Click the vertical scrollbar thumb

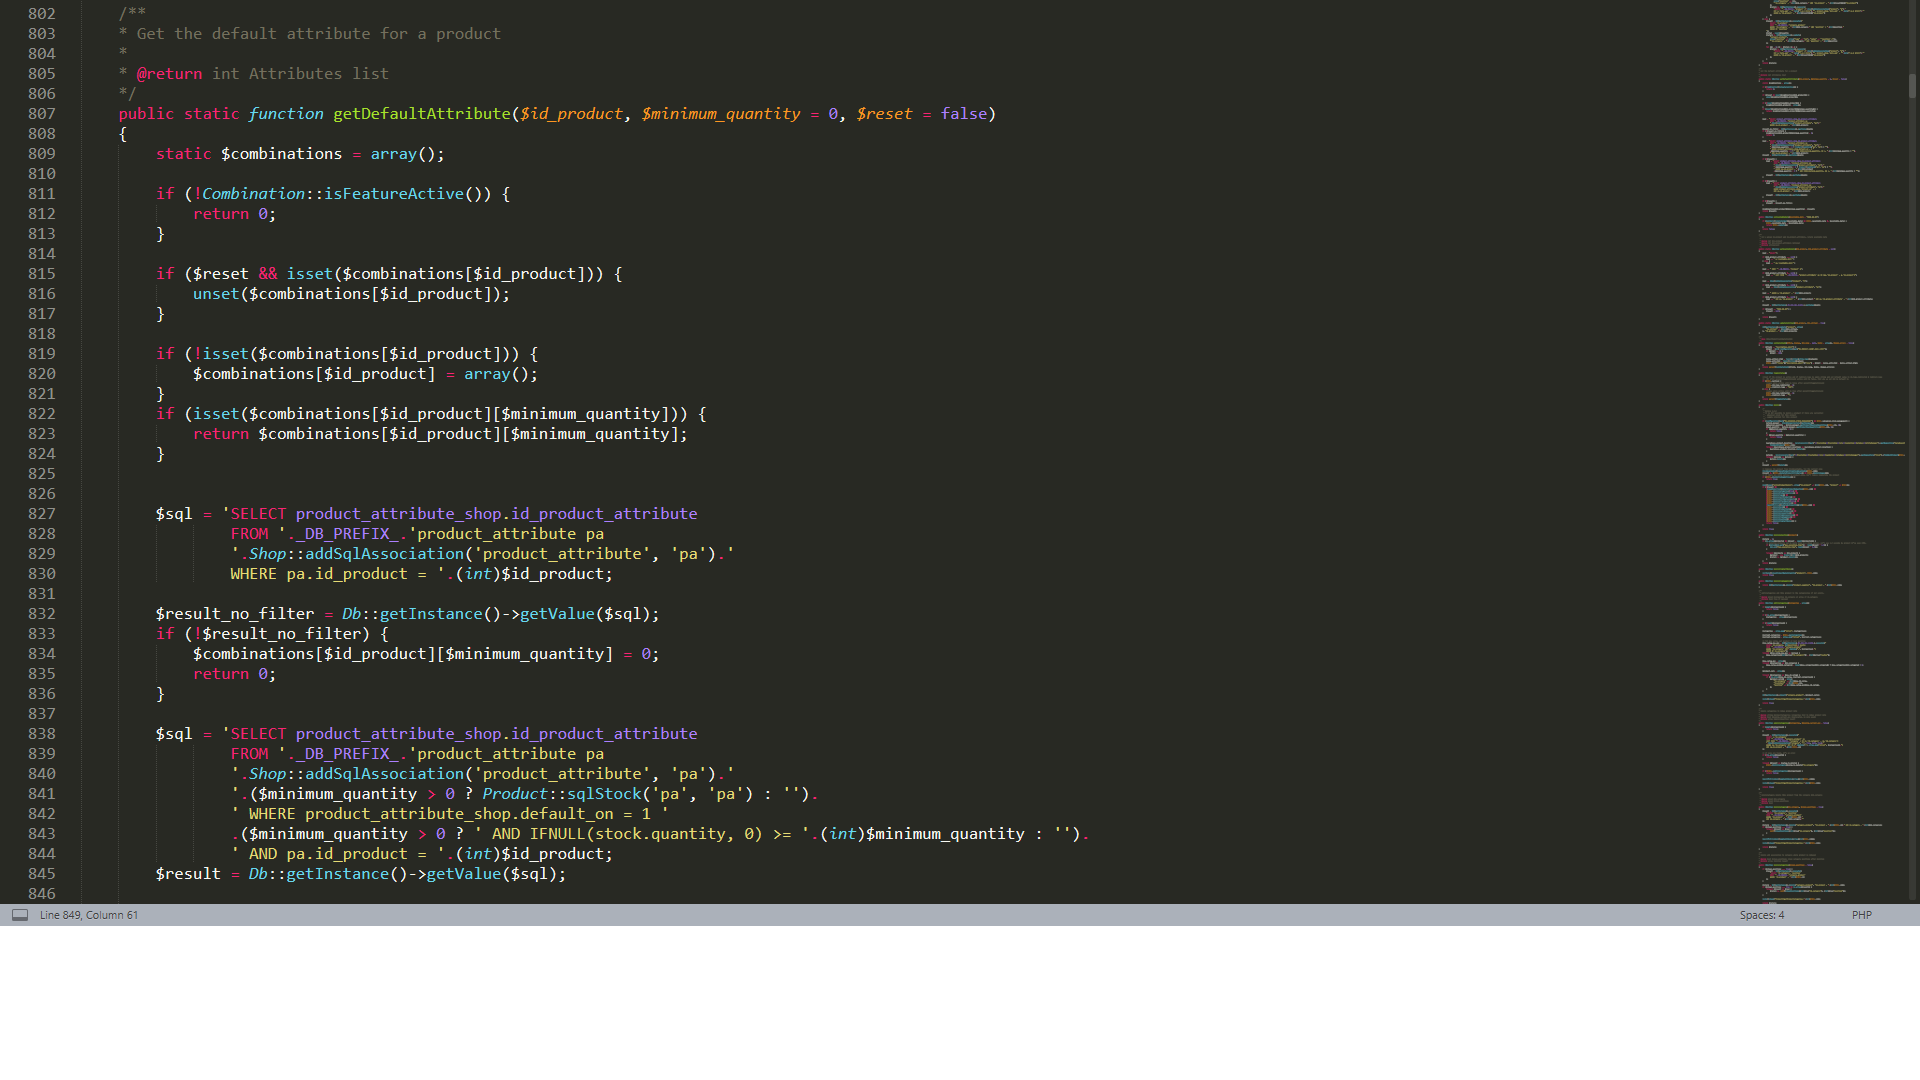[1912, 86]
